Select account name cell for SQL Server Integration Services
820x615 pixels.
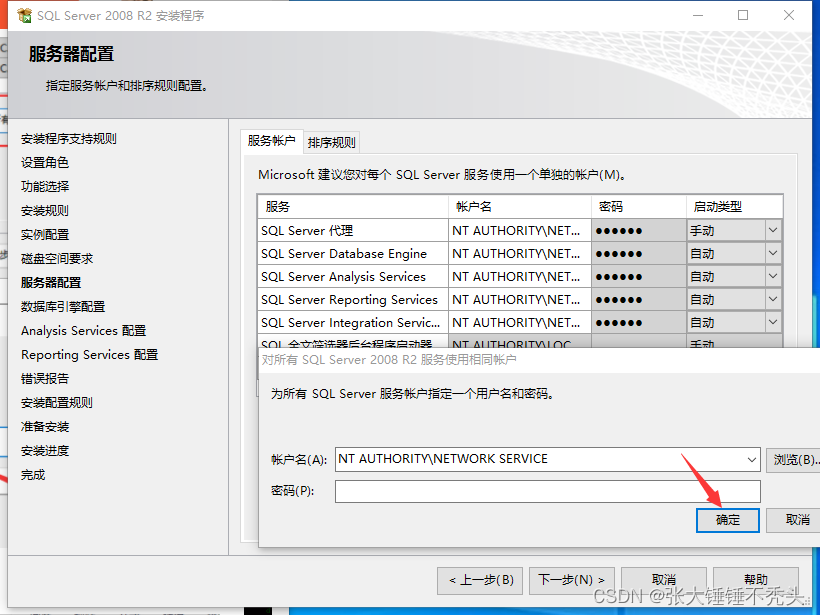(520, 323)
